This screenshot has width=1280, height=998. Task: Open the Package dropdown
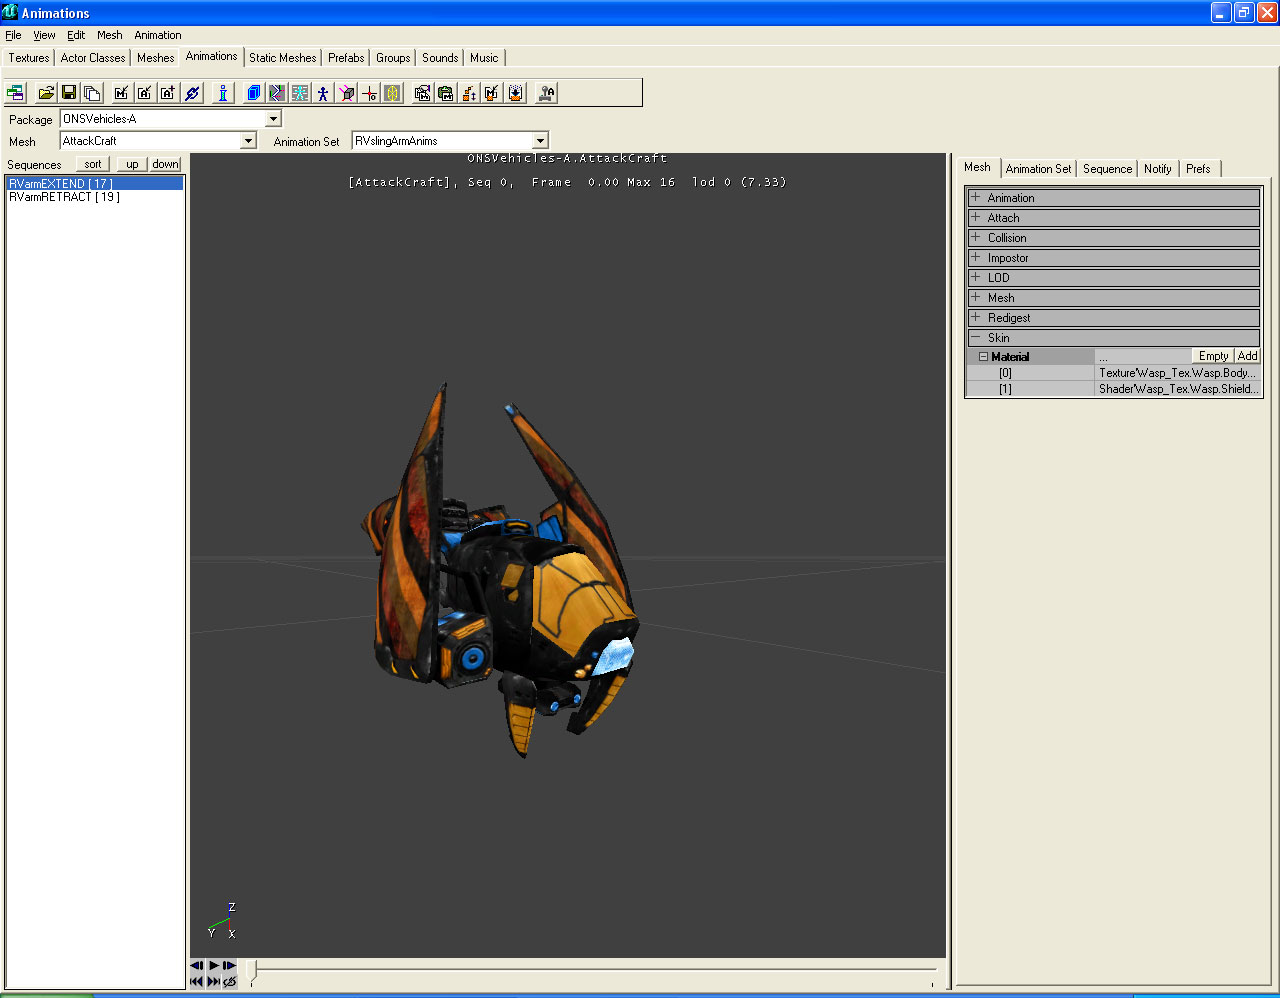(x=273, y=119)
